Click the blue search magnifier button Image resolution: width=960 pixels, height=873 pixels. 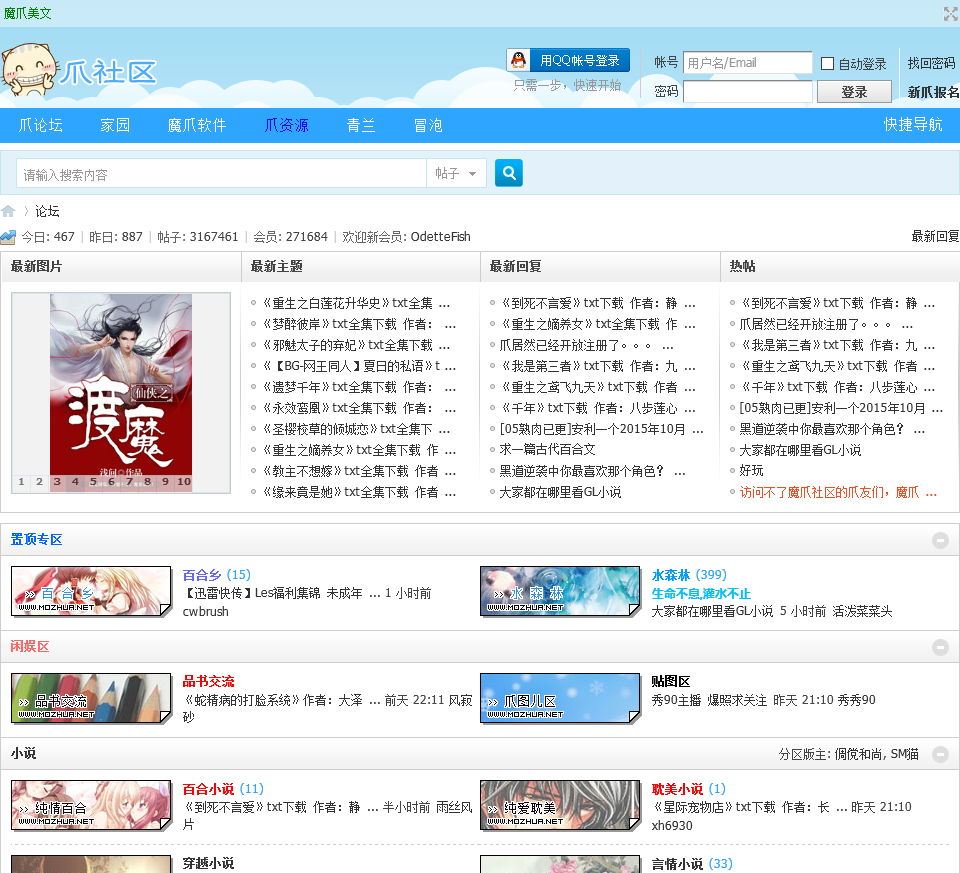tap(508, 173)
